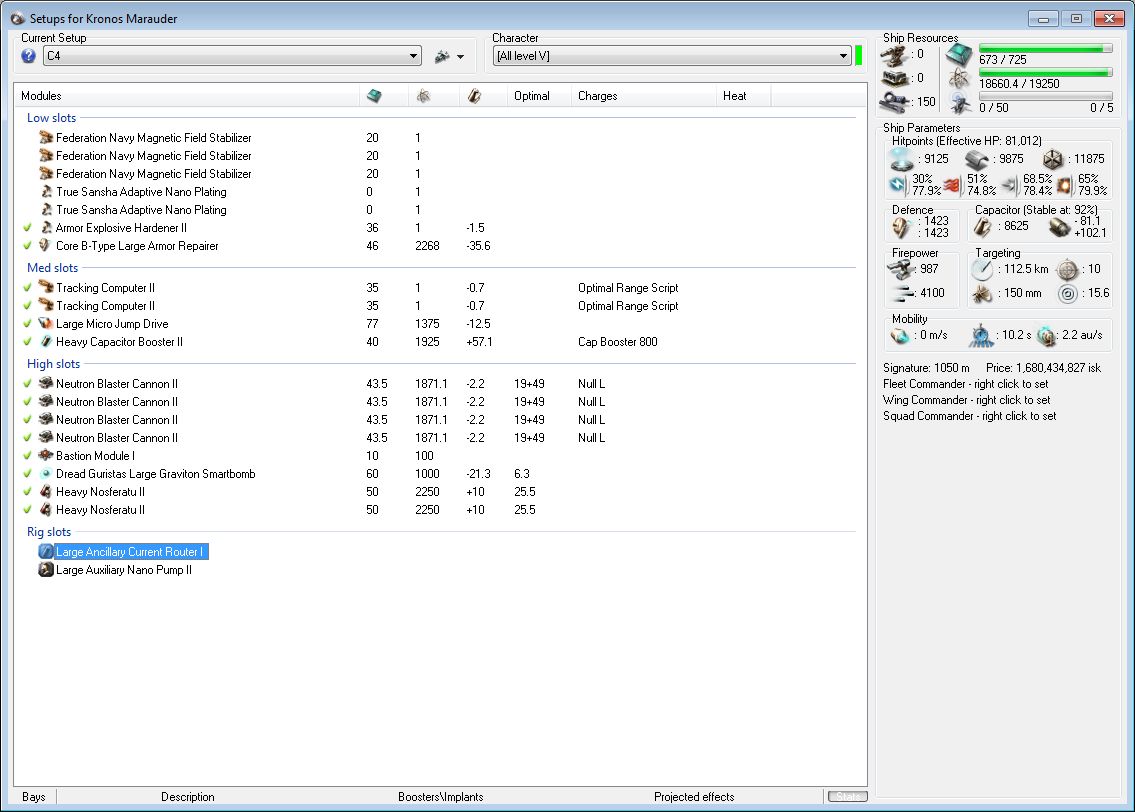
Task: Click the Large Ancillary Current Router I icon
Action: click(x=46, y=551)
